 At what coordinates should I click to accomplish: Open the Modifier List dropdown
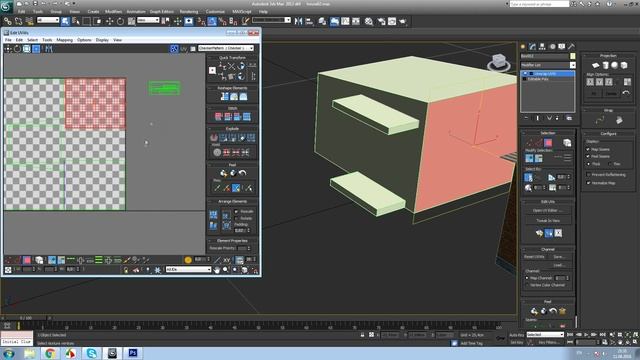click(x=548, y=65)
